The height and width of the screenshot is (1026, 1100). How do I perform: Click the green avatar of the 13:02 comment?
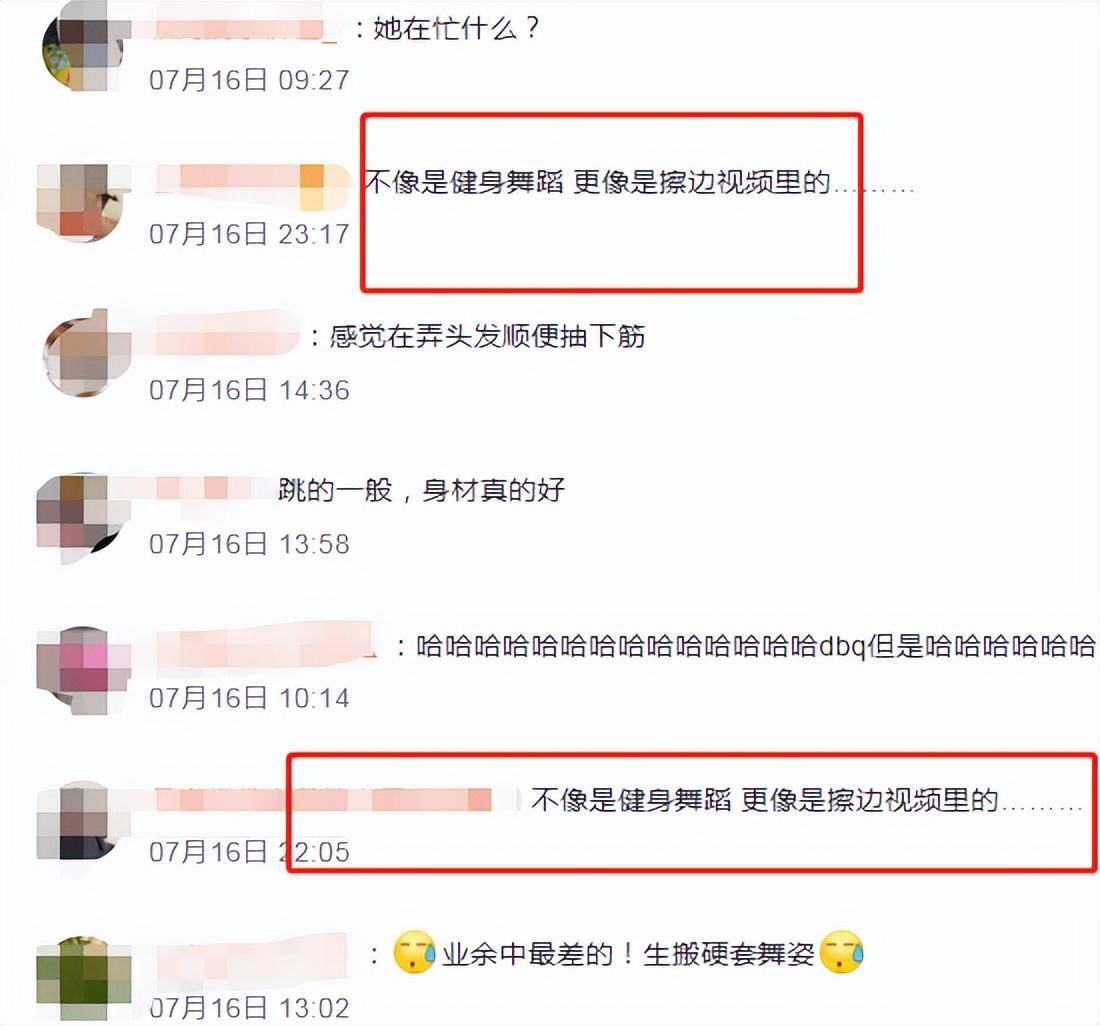click(x=83, y=978)
